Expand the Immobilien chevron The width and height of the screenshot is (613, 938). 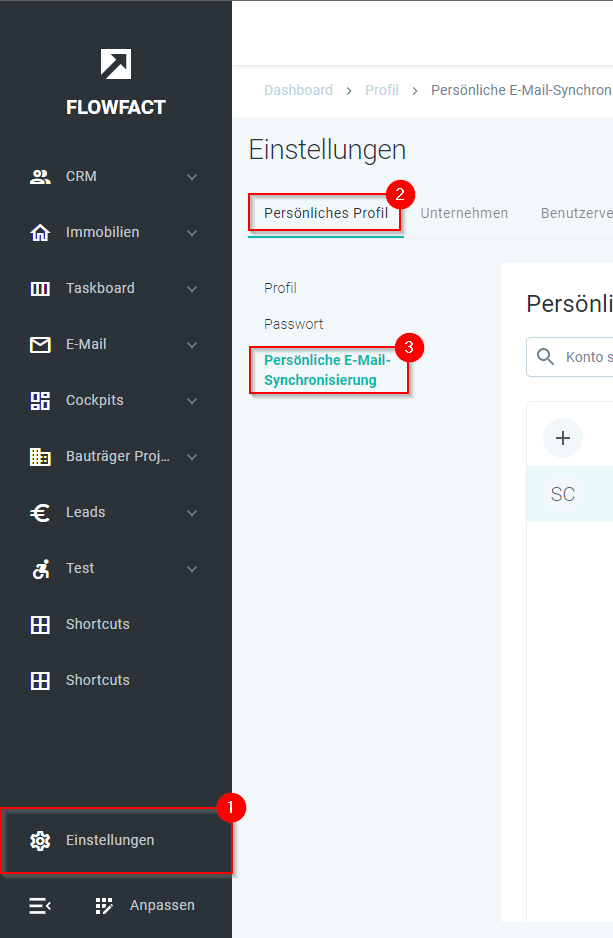coord(192,233)
